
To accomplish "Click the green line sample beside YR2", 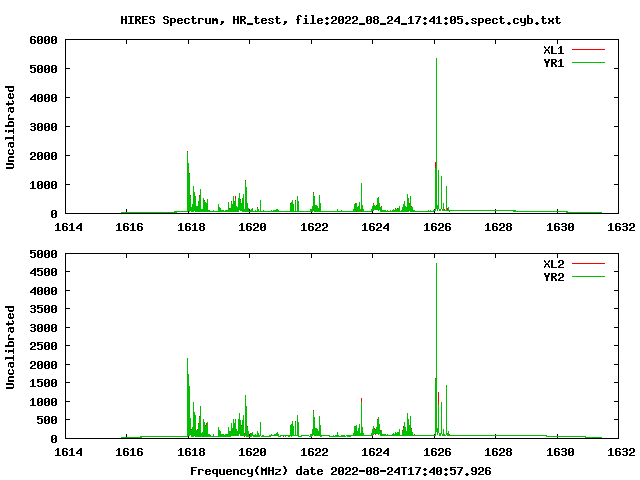I will [588, 277].
